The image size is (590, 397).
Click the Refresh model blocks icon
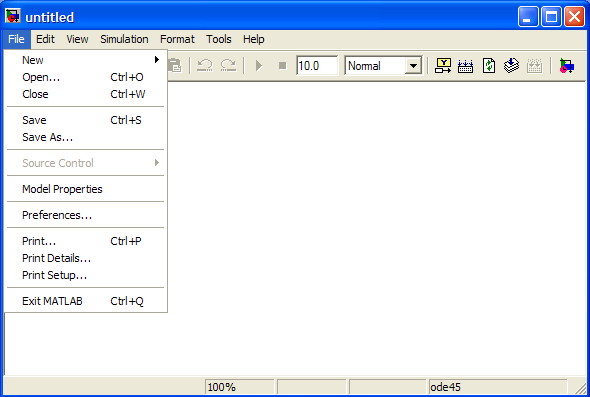pos(489,66)
